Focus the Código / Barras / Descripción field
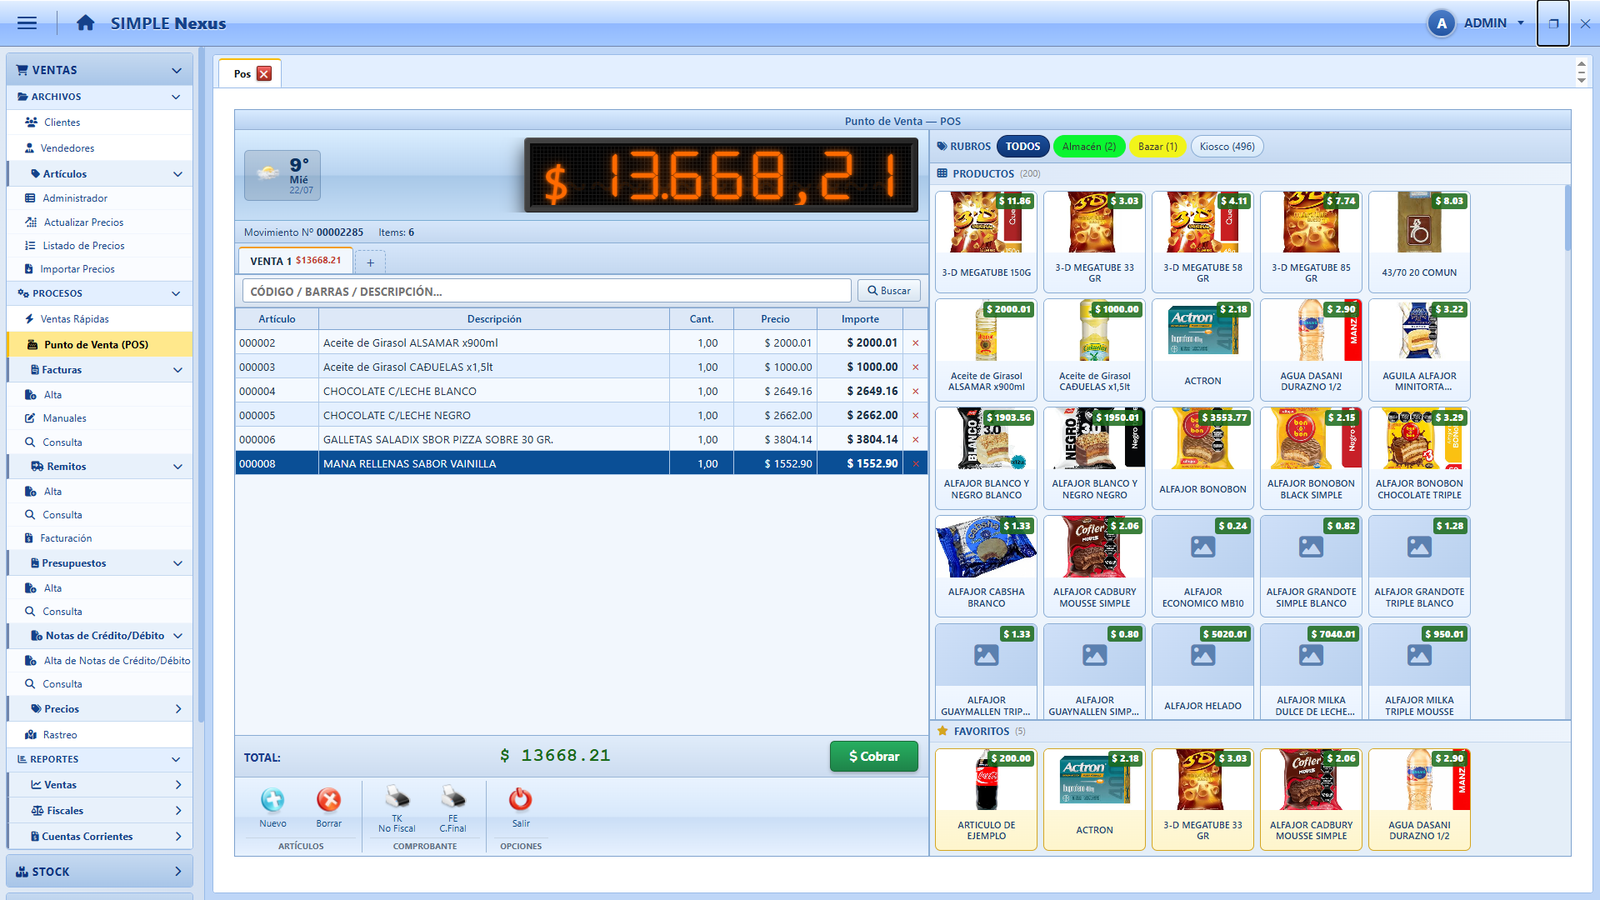Viewport: 1600px width, 900px height. [546, 291]
